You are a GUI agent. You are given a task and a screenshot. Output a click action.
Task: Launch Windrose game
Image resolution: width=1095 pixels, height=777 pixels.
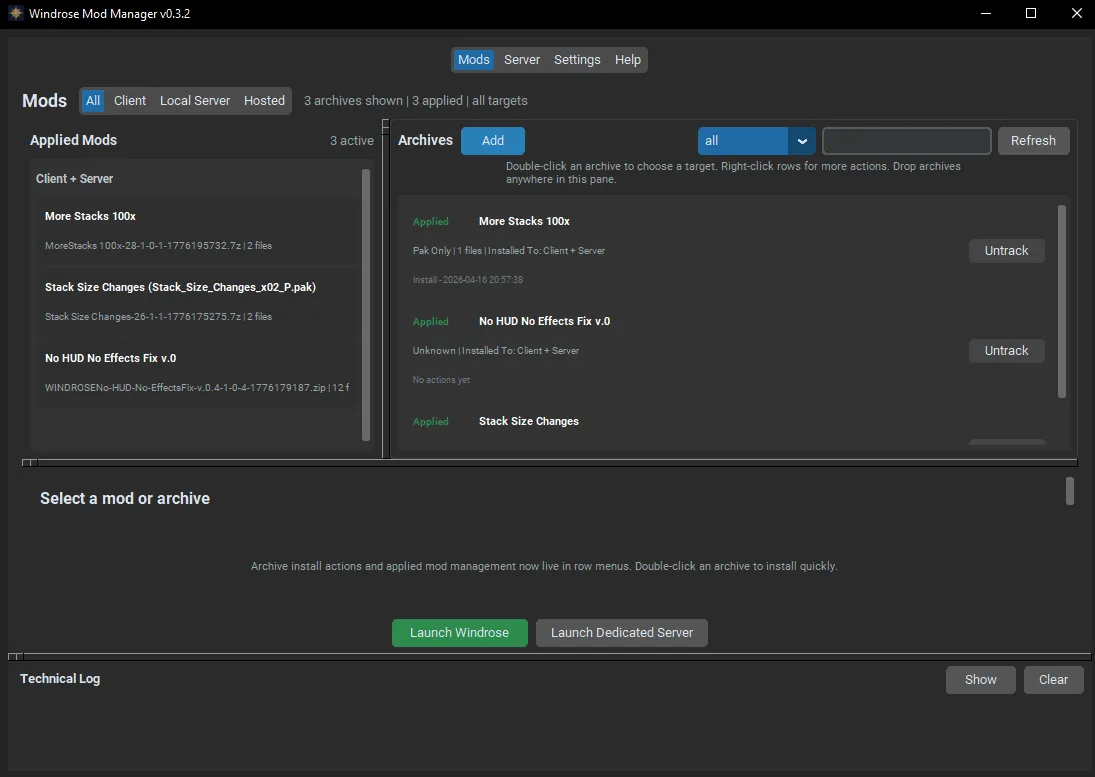(x=460, y=632)
